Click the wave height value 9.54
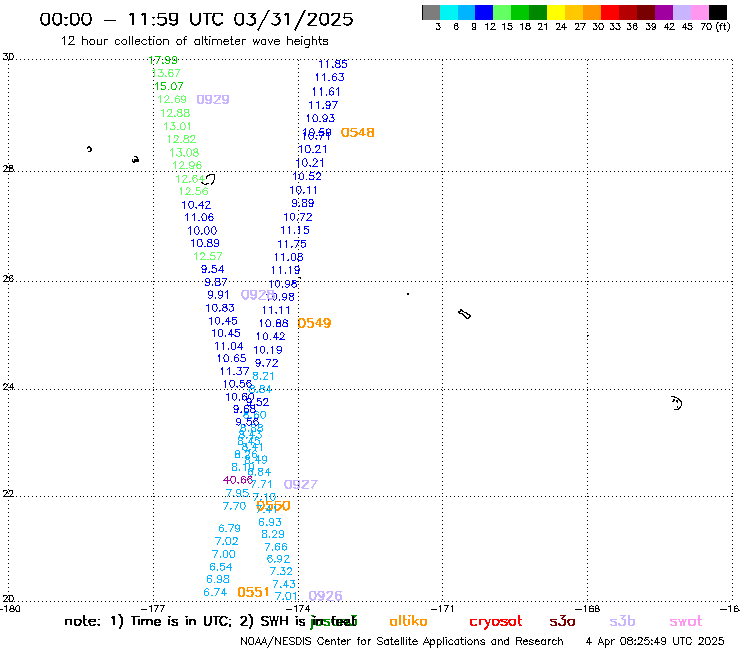Image resolution: width=740 pixels, height=650 pixels. click(212, 270)
